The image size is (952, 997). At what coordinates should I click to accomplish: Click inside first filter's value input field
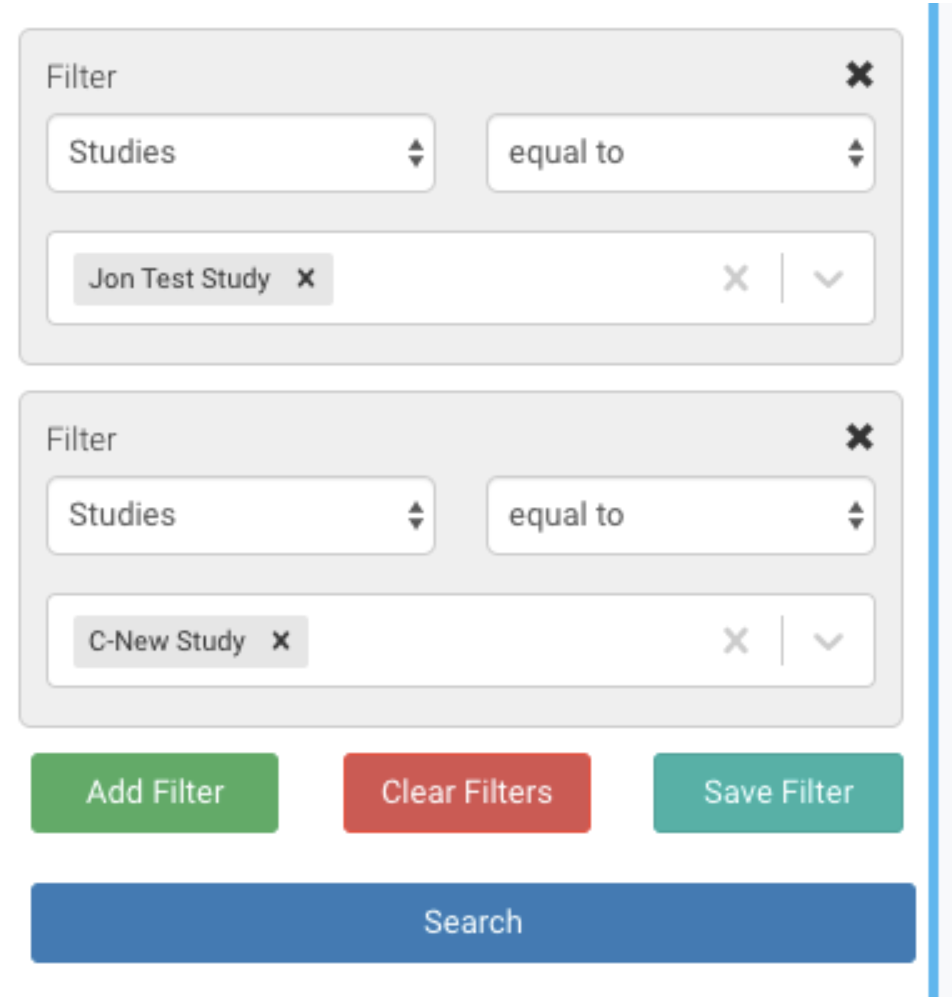click(520, 279)
